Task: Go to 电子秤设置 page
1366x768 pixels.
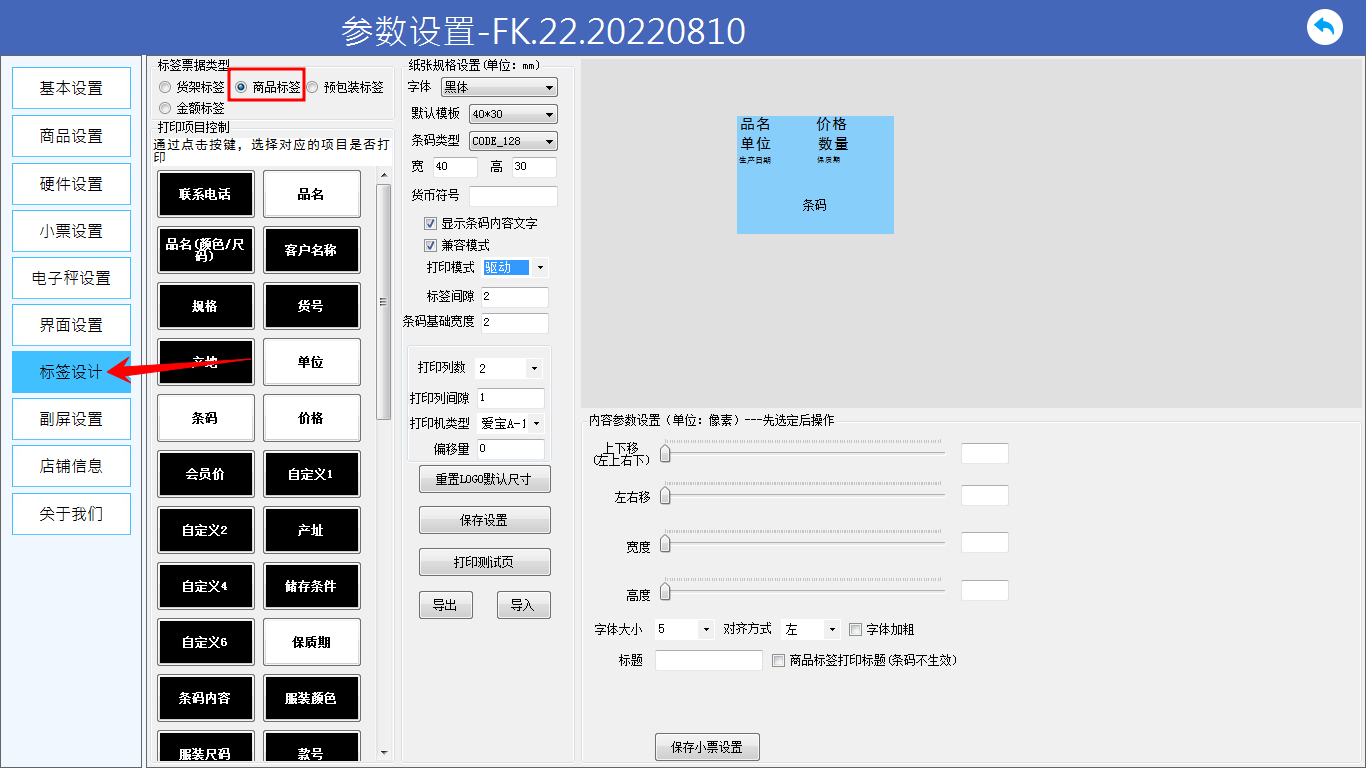Action: (71, 278)
